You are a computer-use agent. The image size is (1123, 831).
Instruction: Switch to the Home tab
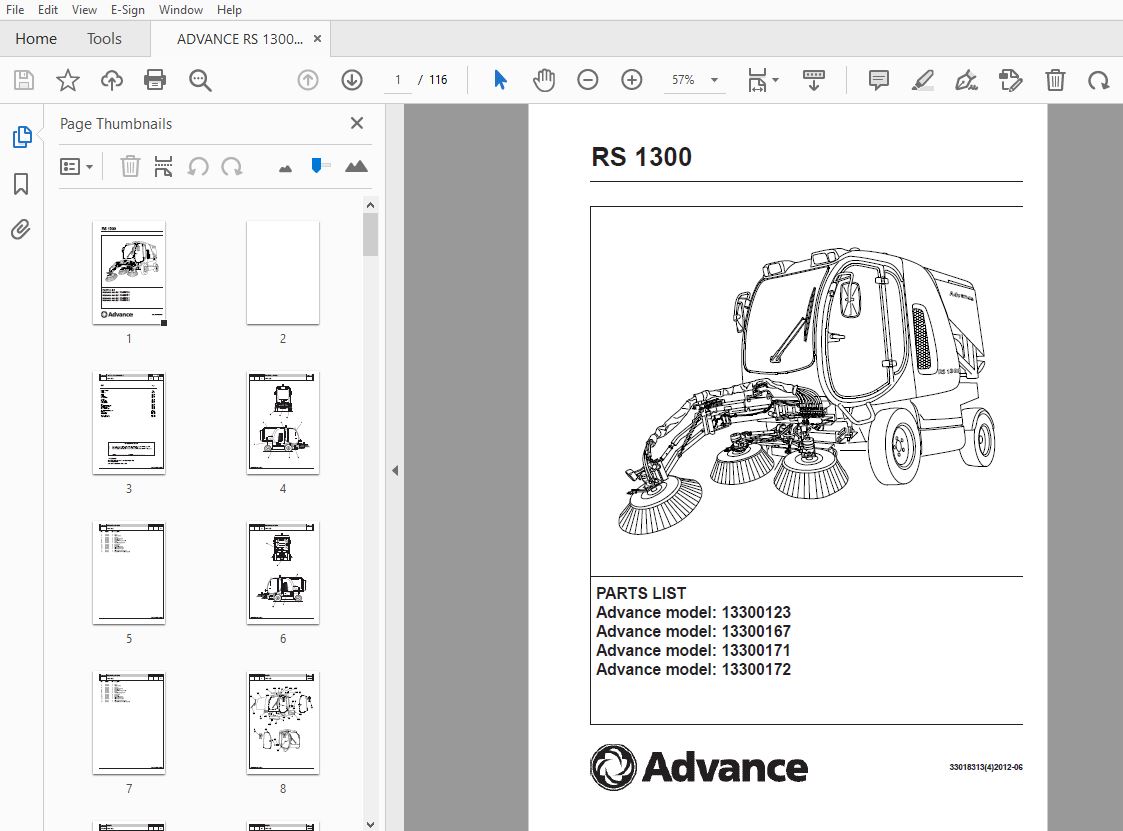[36, 39]
